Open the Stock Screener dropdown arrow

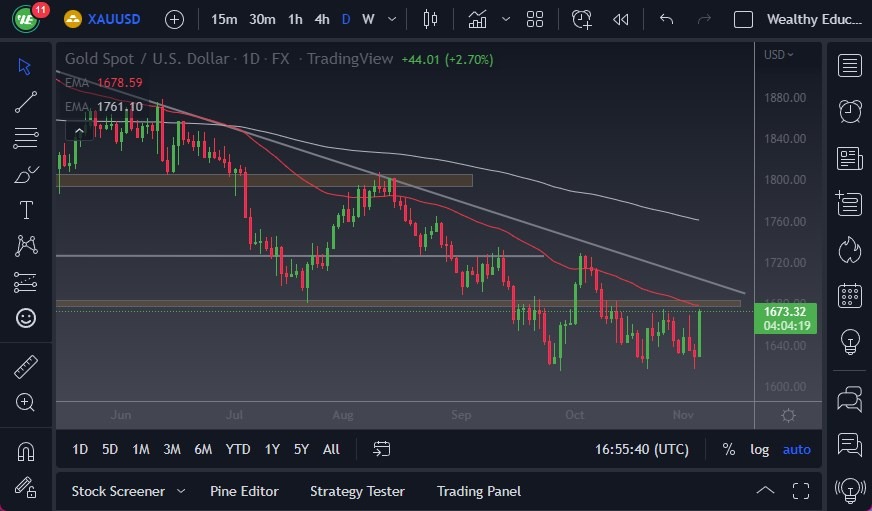pos(181,491)
